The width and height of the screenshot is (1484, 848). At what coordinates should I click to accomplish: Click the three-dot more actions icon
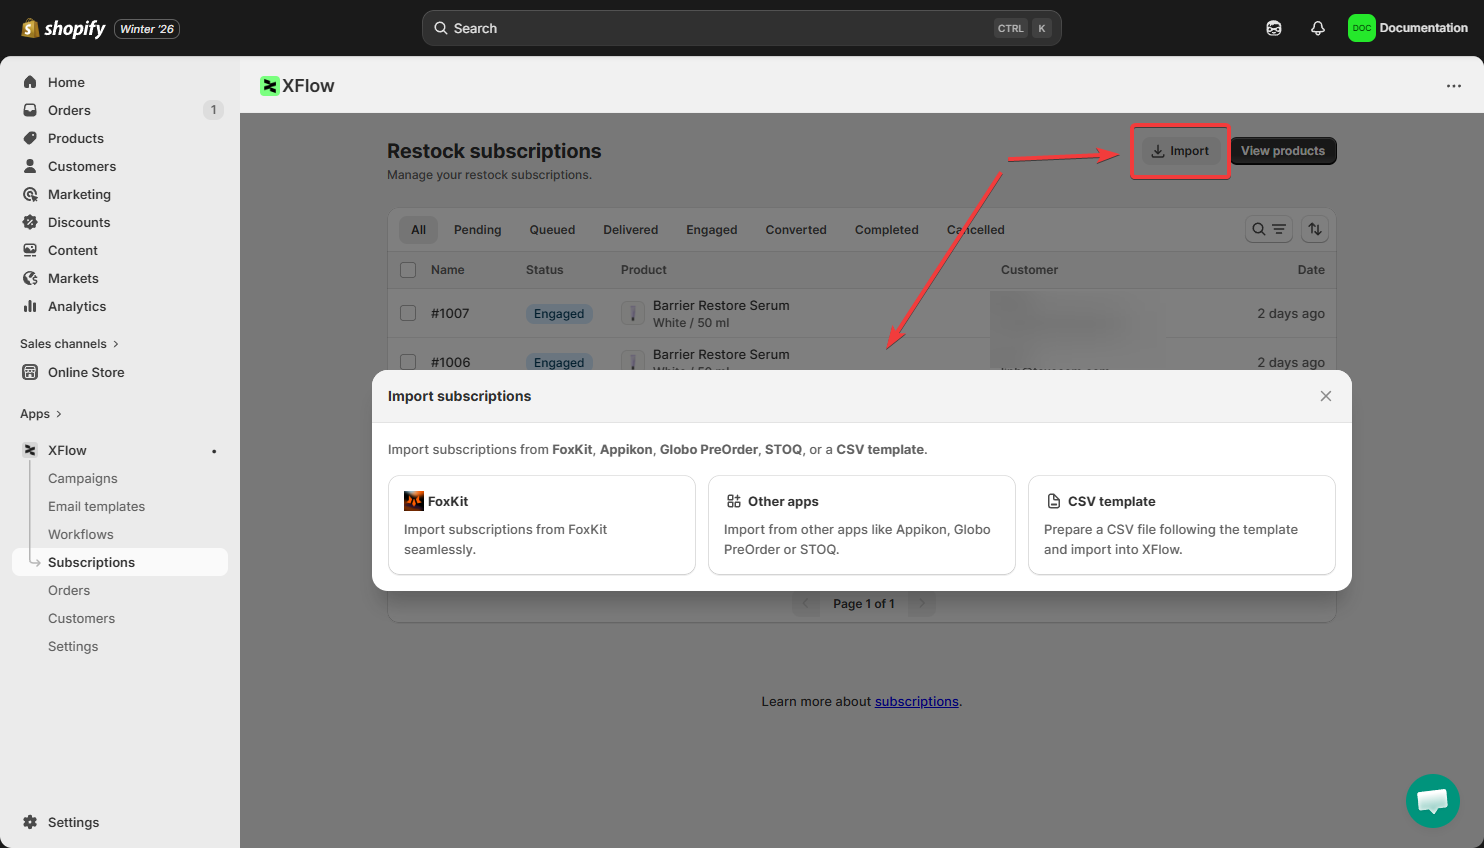1453,86
